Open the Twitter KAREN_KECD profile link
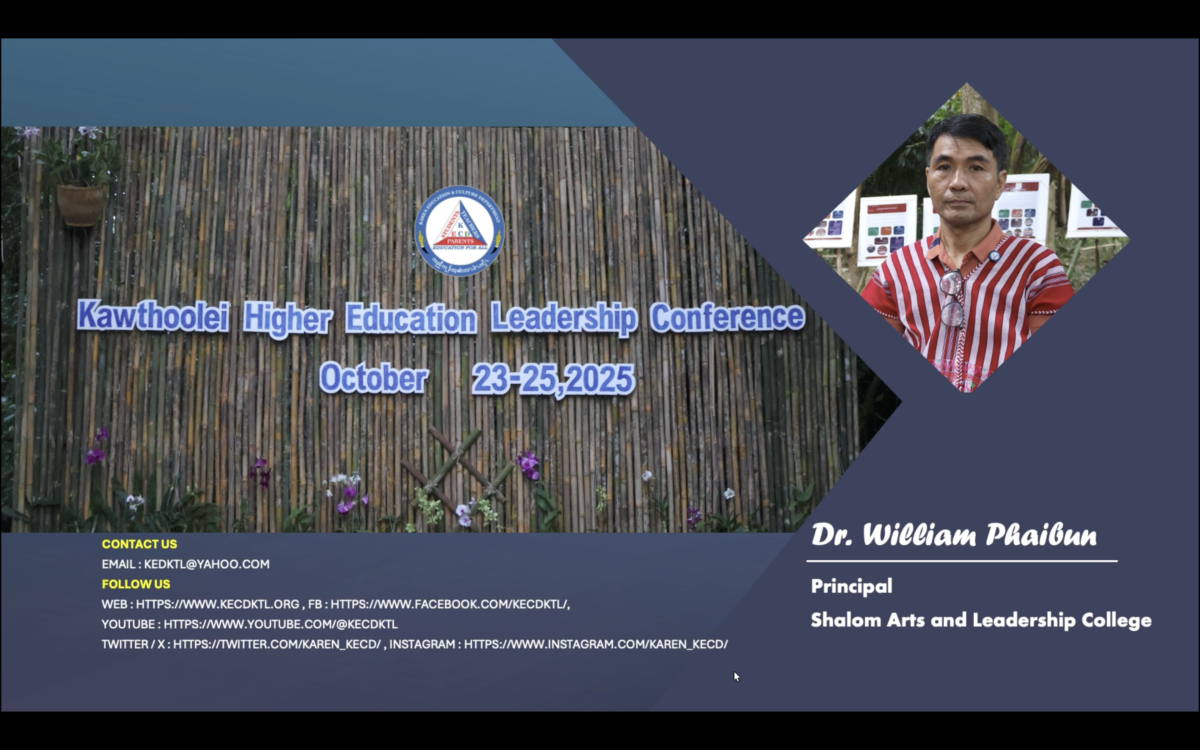Viewport: 1200px width, 750px height. coord(277,644)
